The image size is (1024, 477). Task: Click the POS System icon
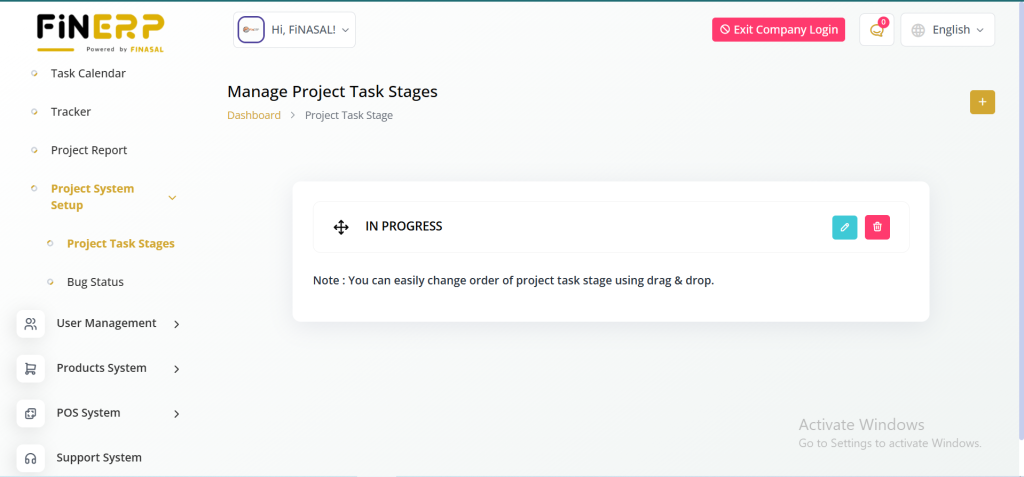pyautogui.click(x=31, y=413)
